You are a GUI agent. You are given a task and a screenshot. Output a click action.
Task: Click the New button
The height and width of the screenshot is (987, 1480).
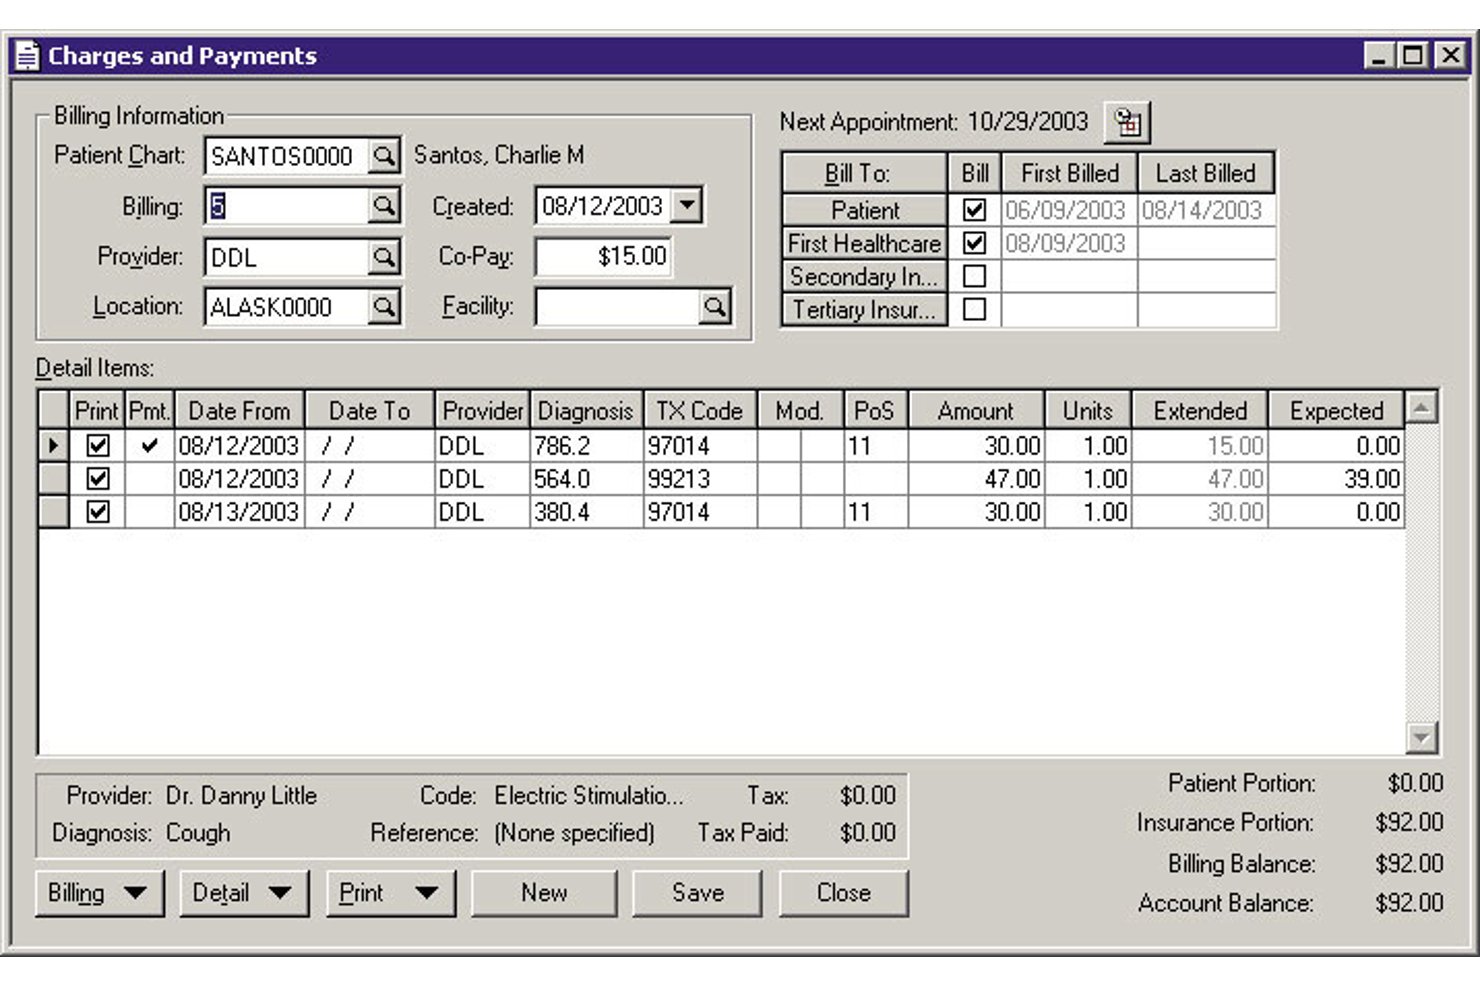point(544,893)
